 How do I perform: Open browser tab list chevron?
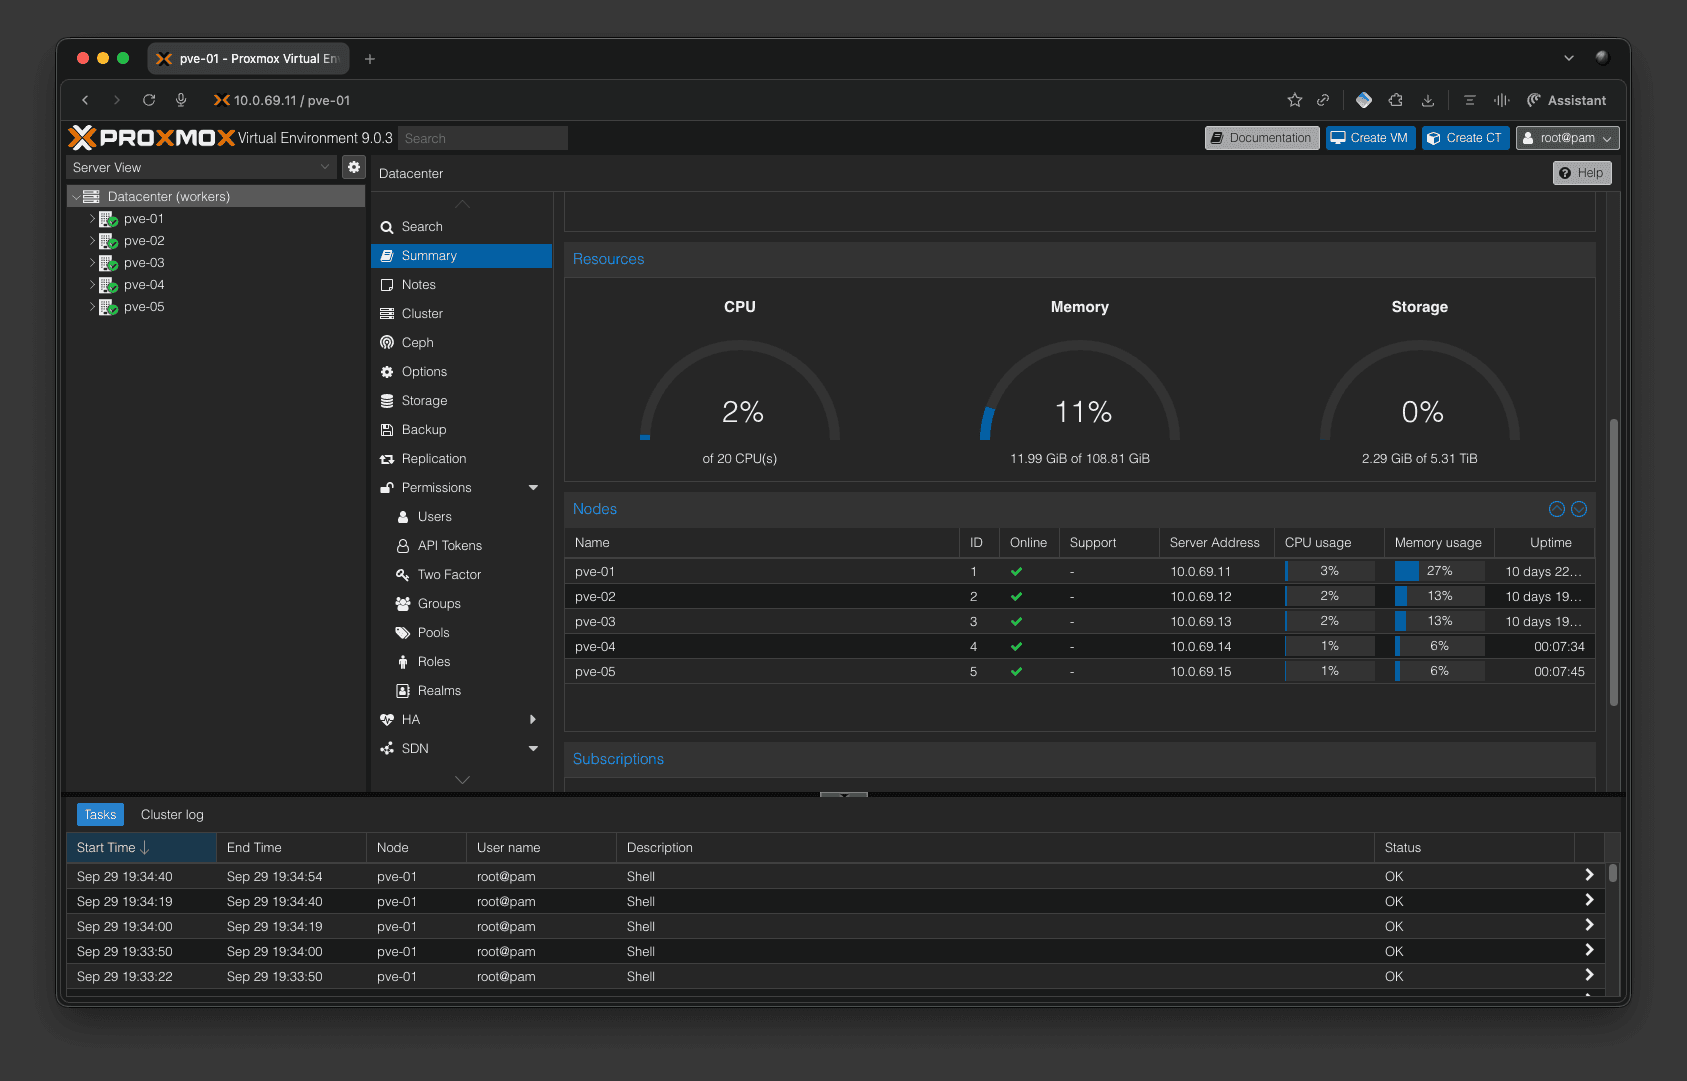(x=1569, y=59)
